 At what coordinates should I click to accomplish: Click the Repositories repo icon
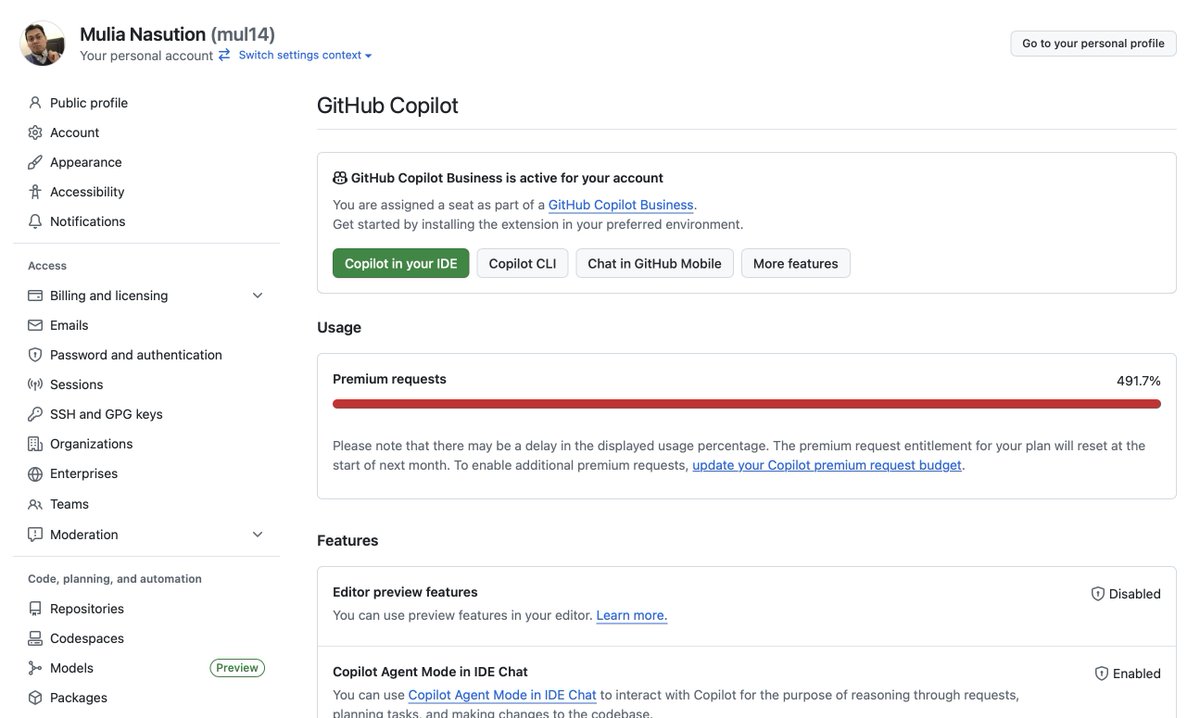(x=35, y=609)
